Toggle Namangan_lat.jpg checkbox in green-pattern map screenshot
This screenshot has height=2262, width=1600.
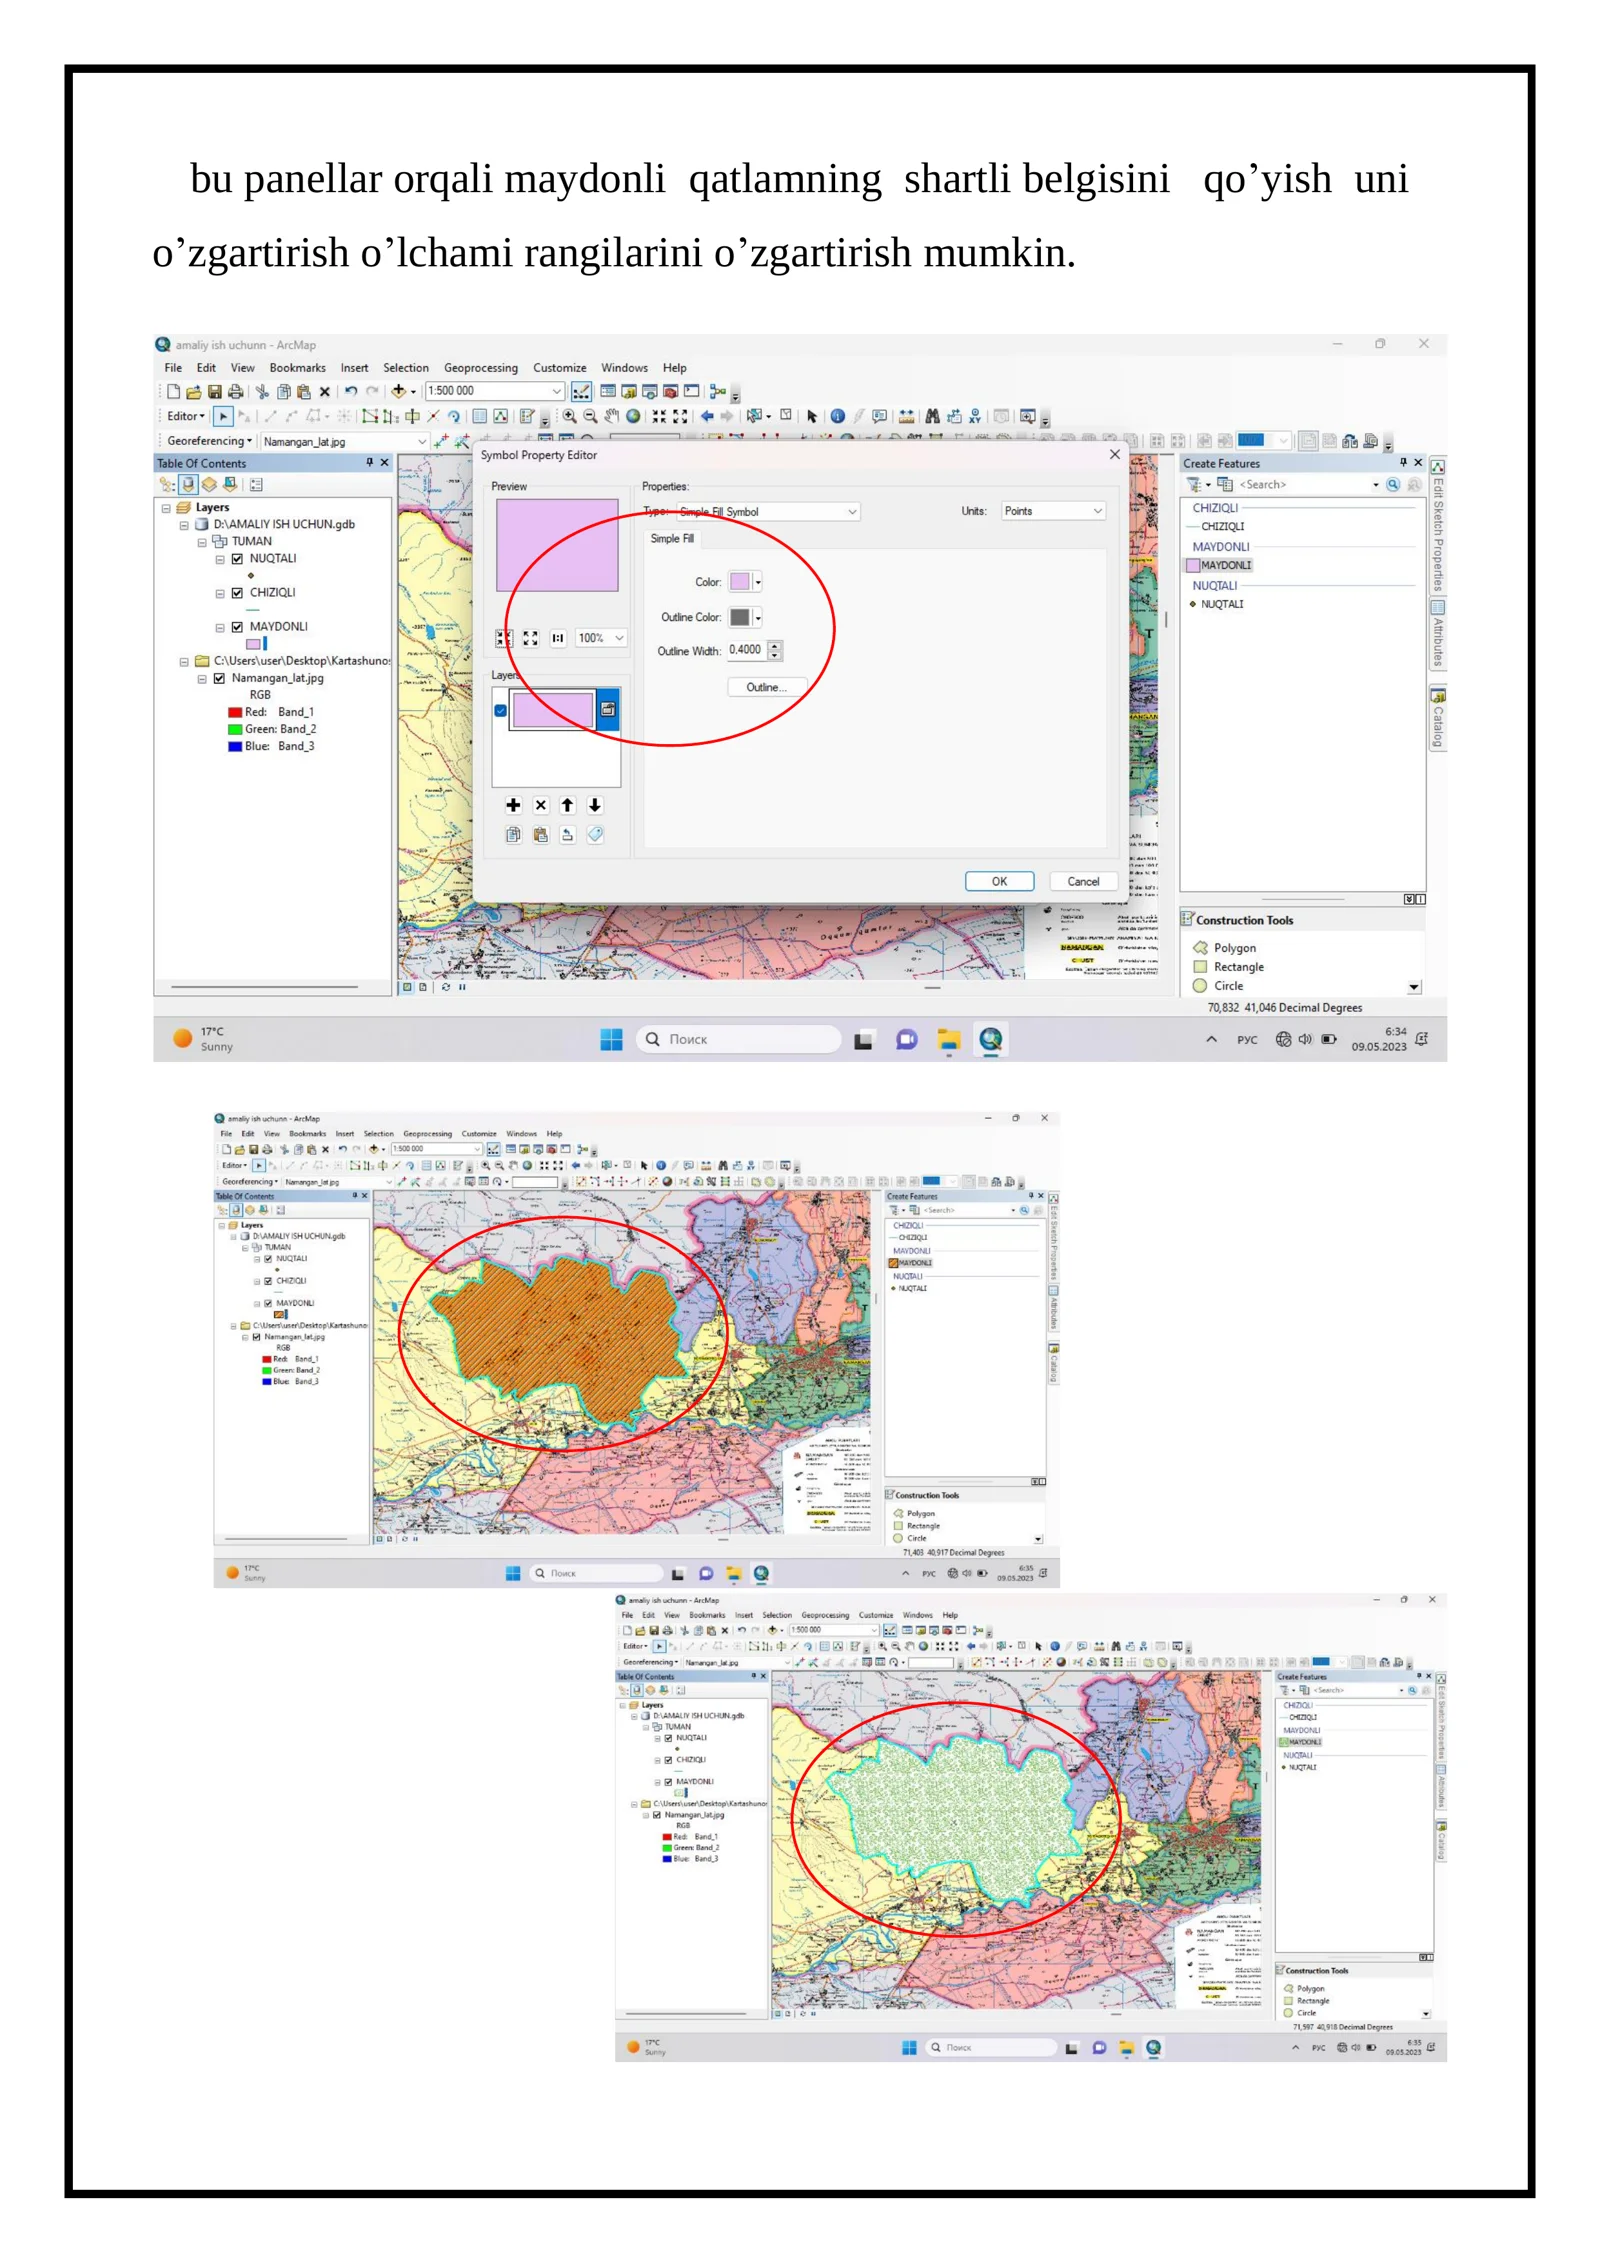click(657, 1815)
